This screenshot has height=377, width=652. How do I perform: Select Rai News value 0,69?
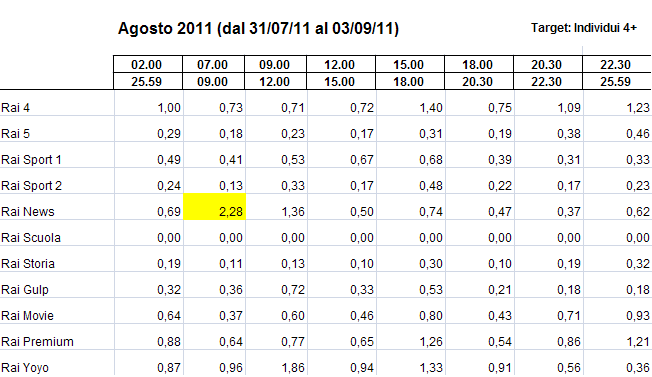pos(169,212)
